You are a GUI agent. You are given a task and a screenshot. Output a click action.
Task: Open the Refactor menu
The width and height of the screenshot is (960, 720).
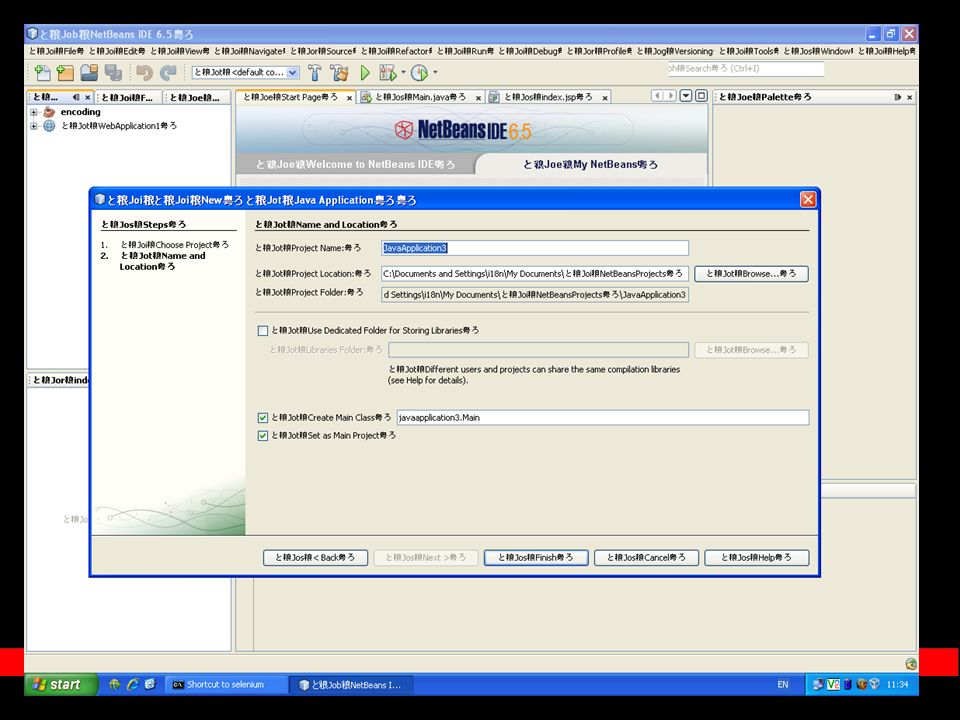coord(397,51)
